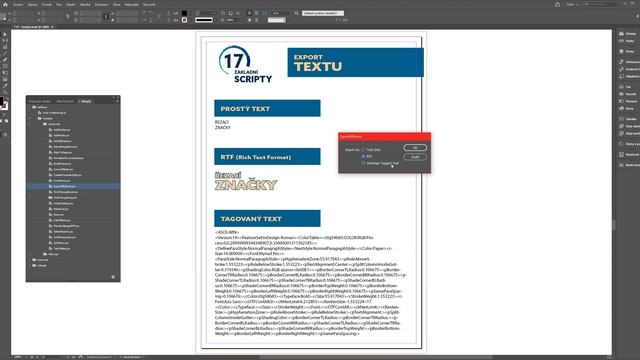Open the stroke style dropdown
Screen dimensions: 640x360
(206, 20)
